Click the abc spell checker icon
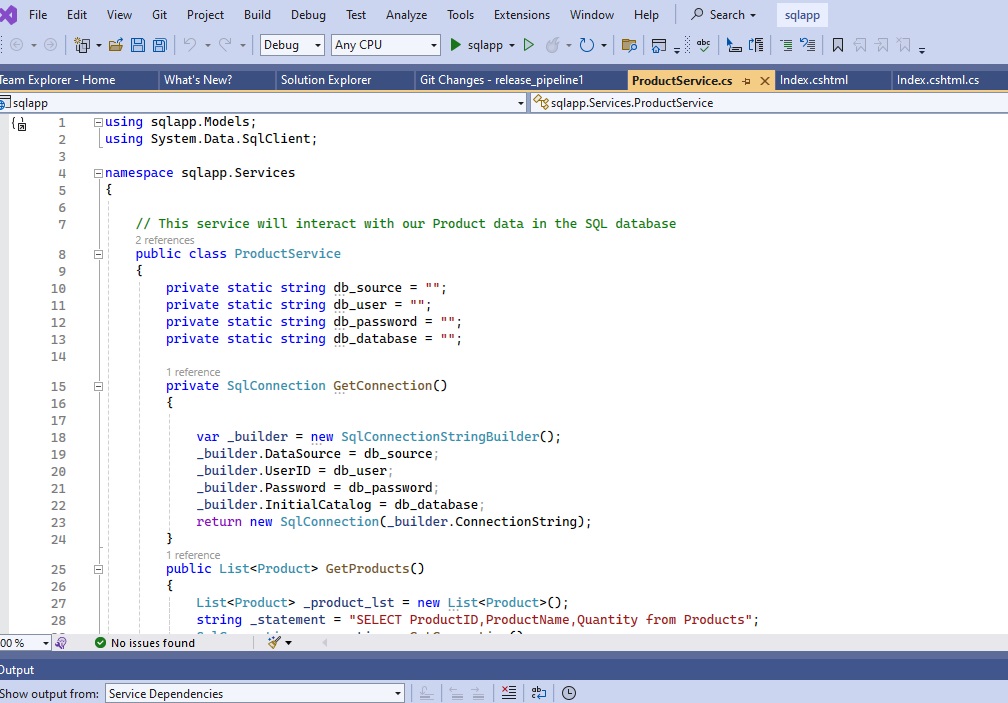The height and width of the screenshot is (703, 1008). (704, 45)
